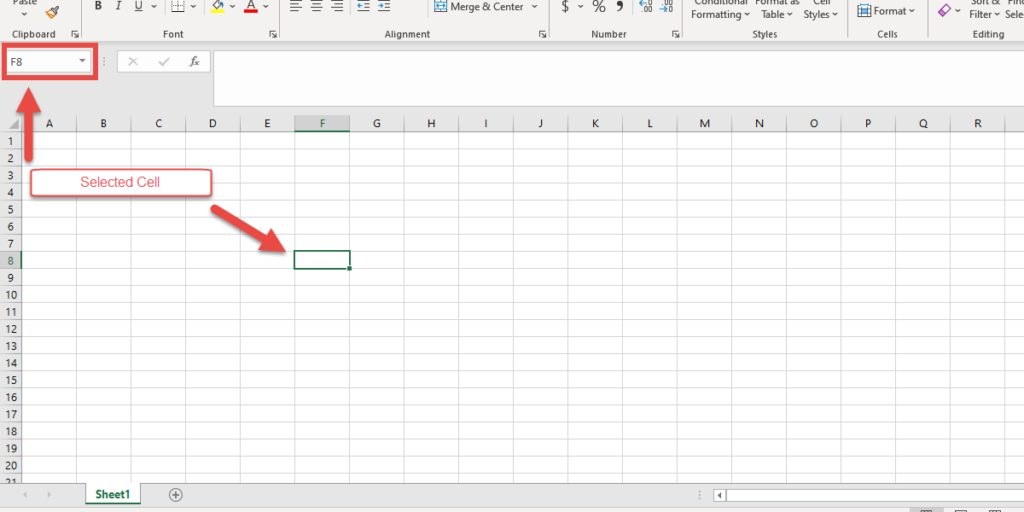Align text left
The height and width of the screenshot is (512, 1024).
point(296,7)
